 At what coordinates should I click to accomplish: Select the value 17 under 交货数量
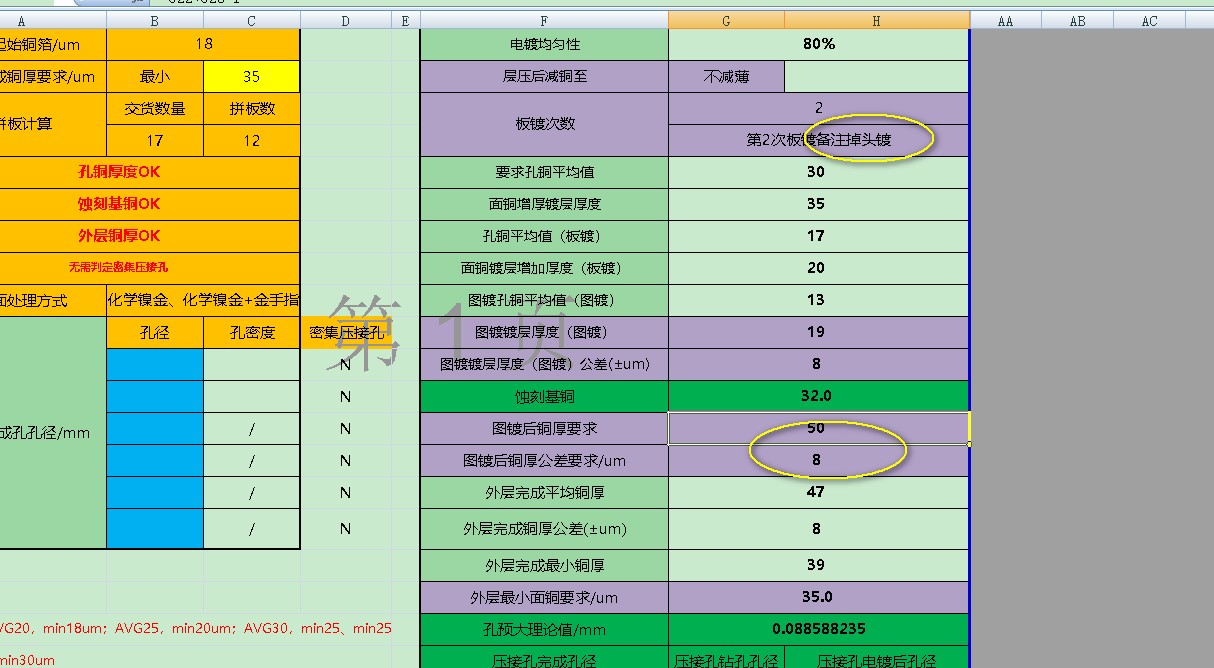(x=155, y=141)
